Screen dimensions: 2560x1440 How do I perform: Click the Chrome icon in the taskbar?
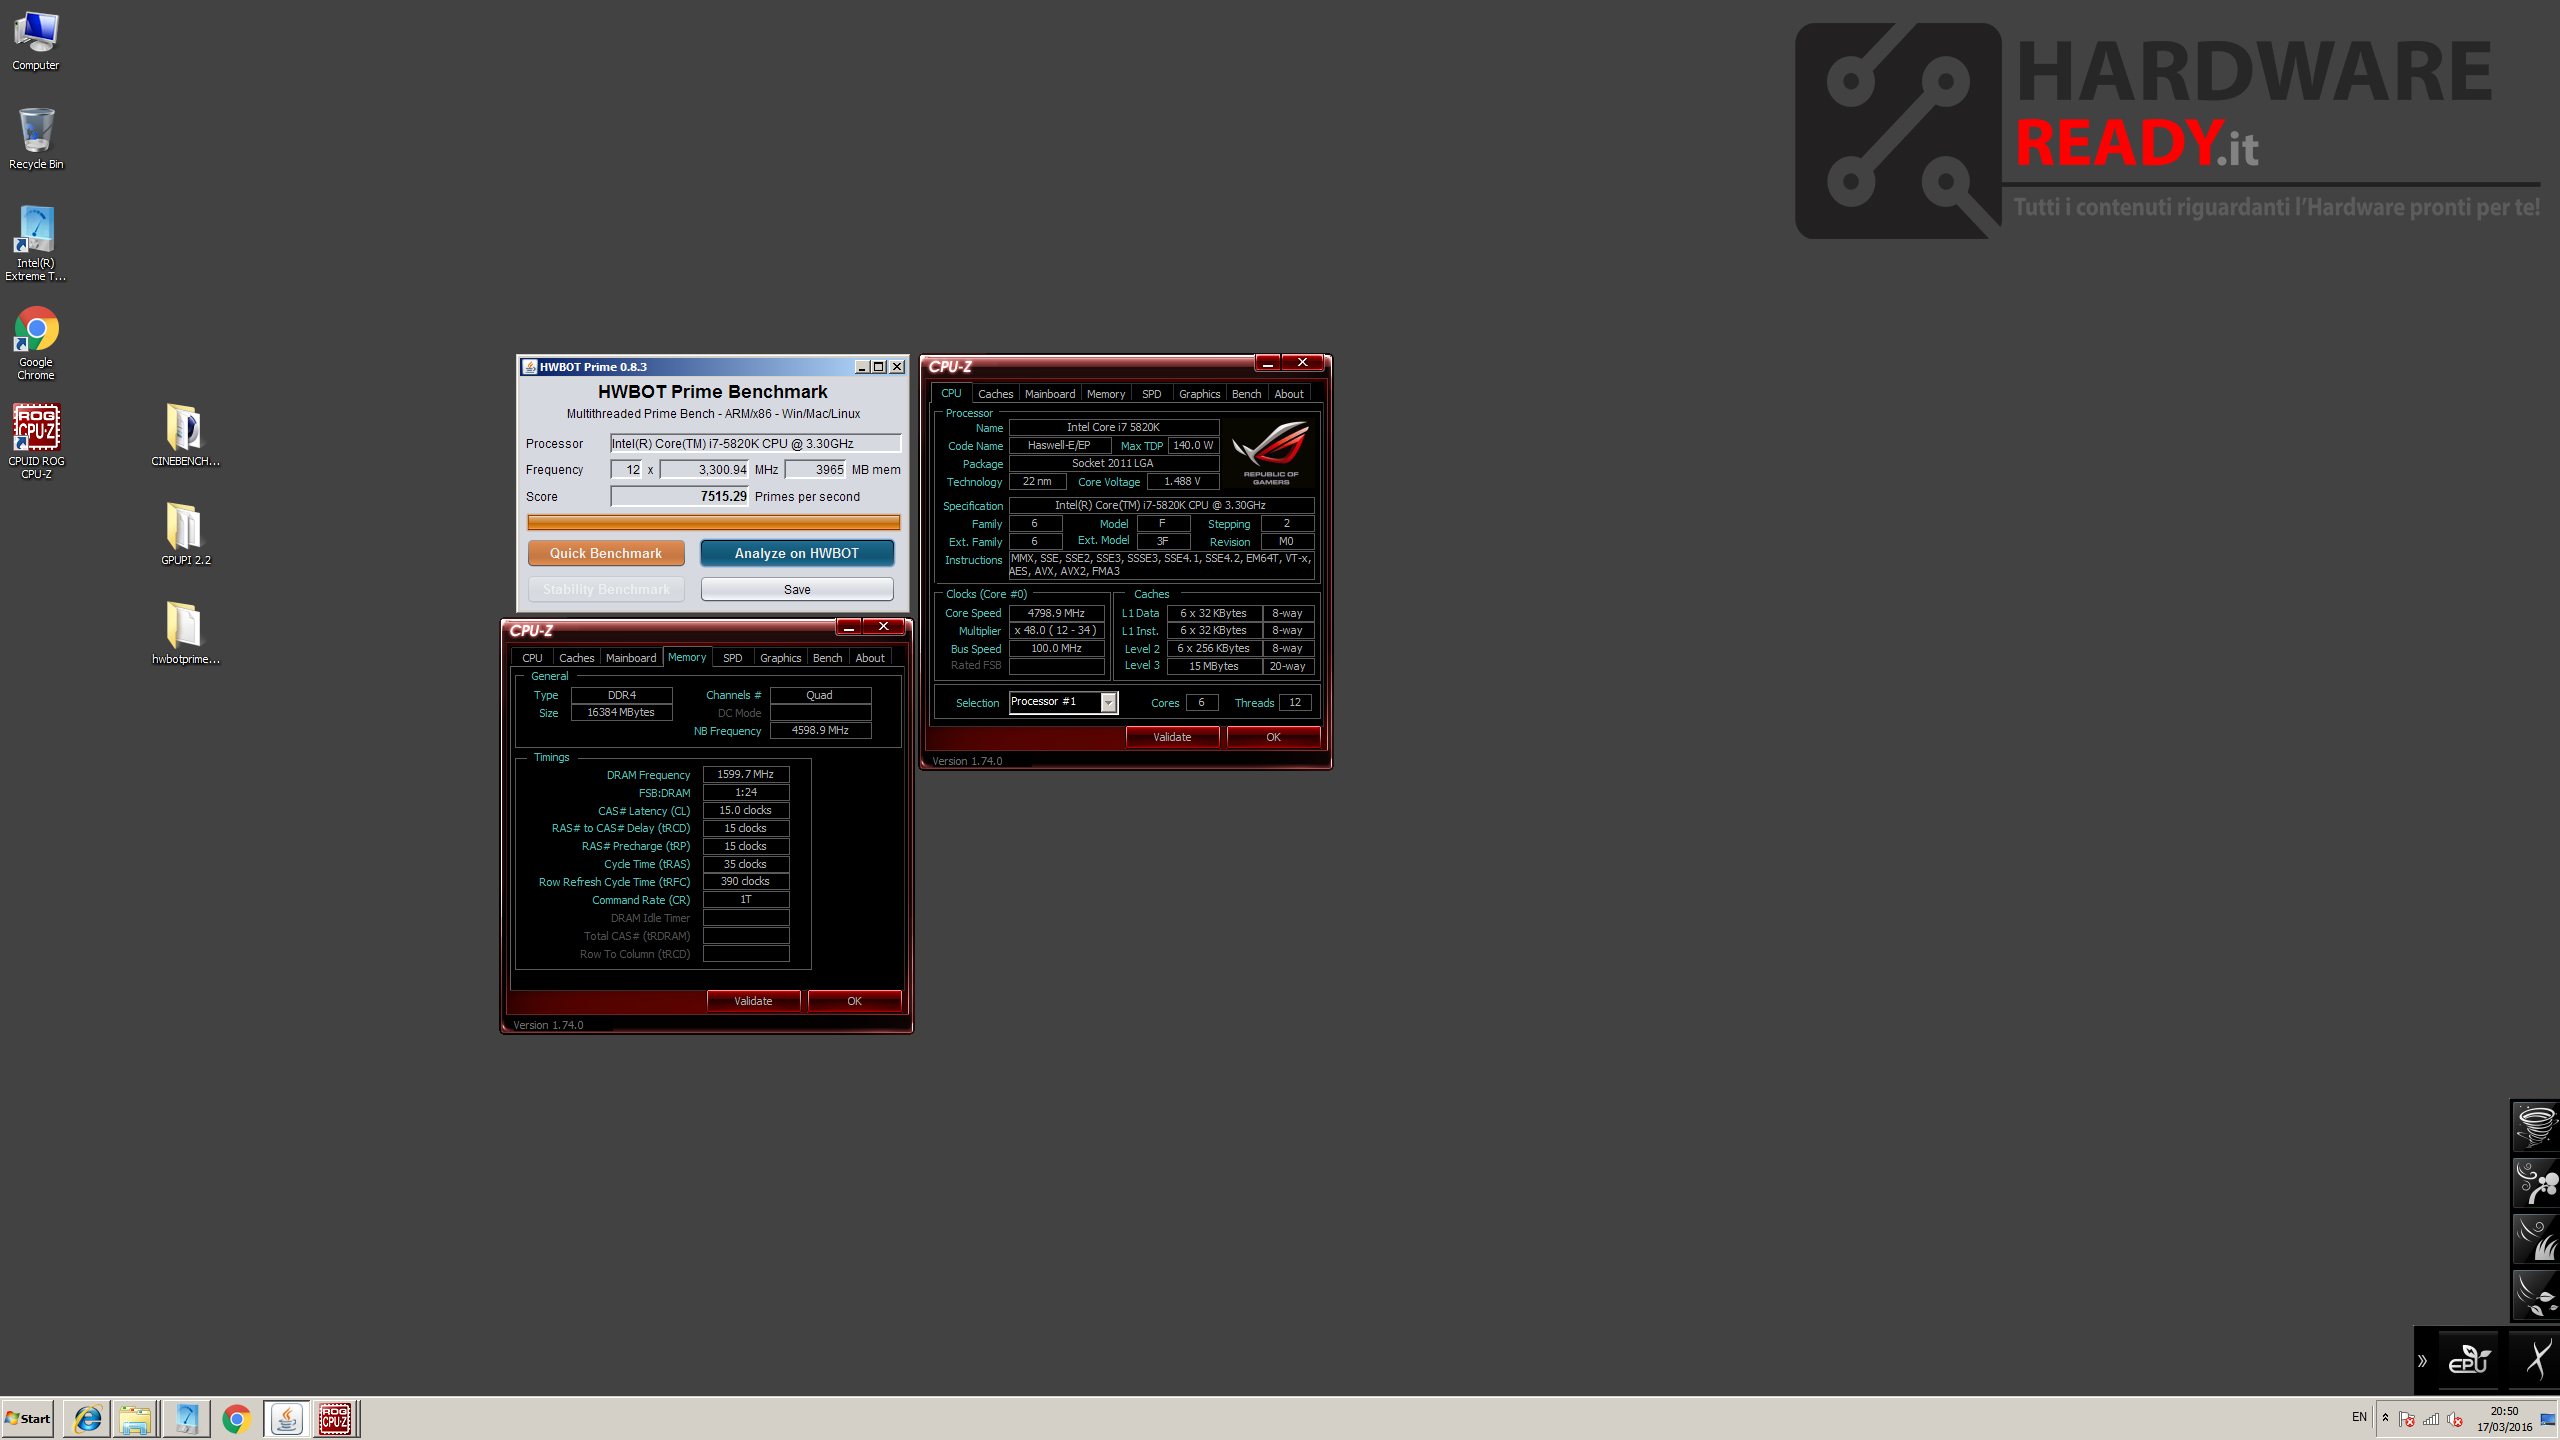236,1418
